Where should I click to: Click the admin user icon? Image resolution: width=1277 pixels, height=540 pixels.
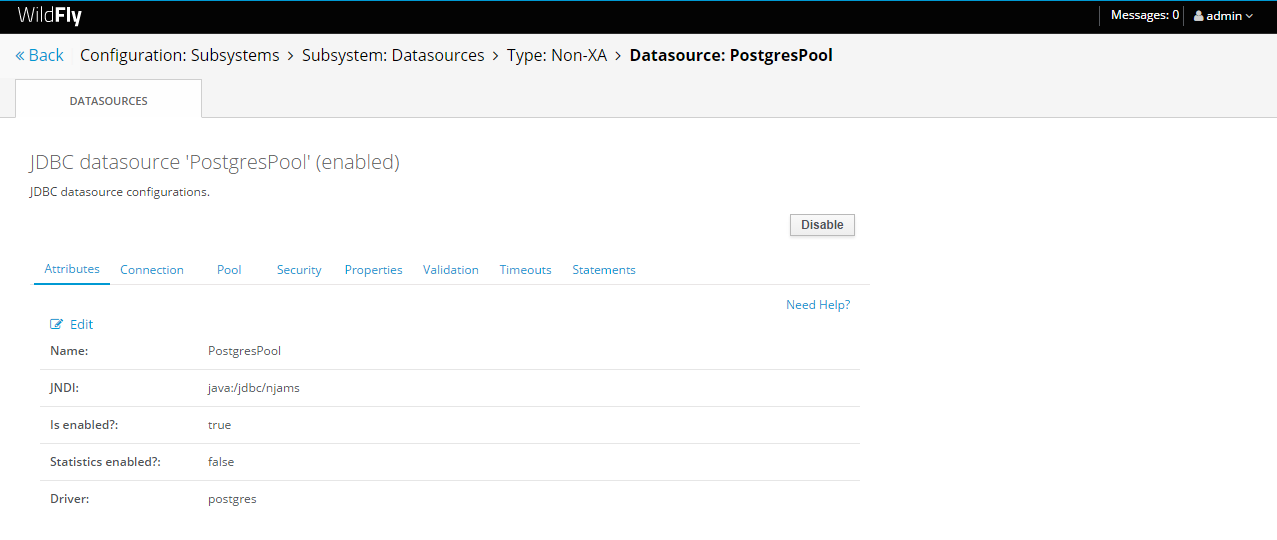point(1199,16)
